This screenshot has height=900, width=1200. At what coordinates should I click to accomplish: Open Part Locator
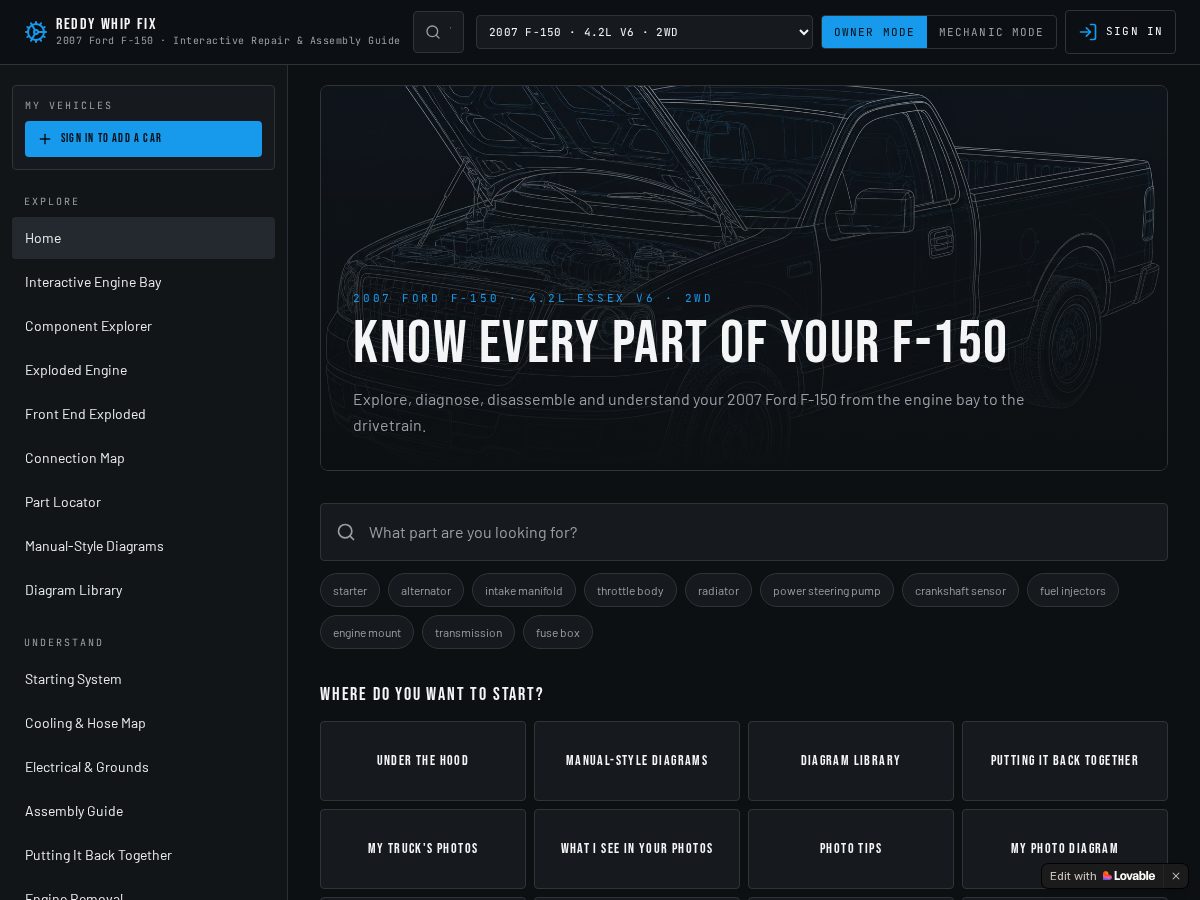tap(143, 502)
